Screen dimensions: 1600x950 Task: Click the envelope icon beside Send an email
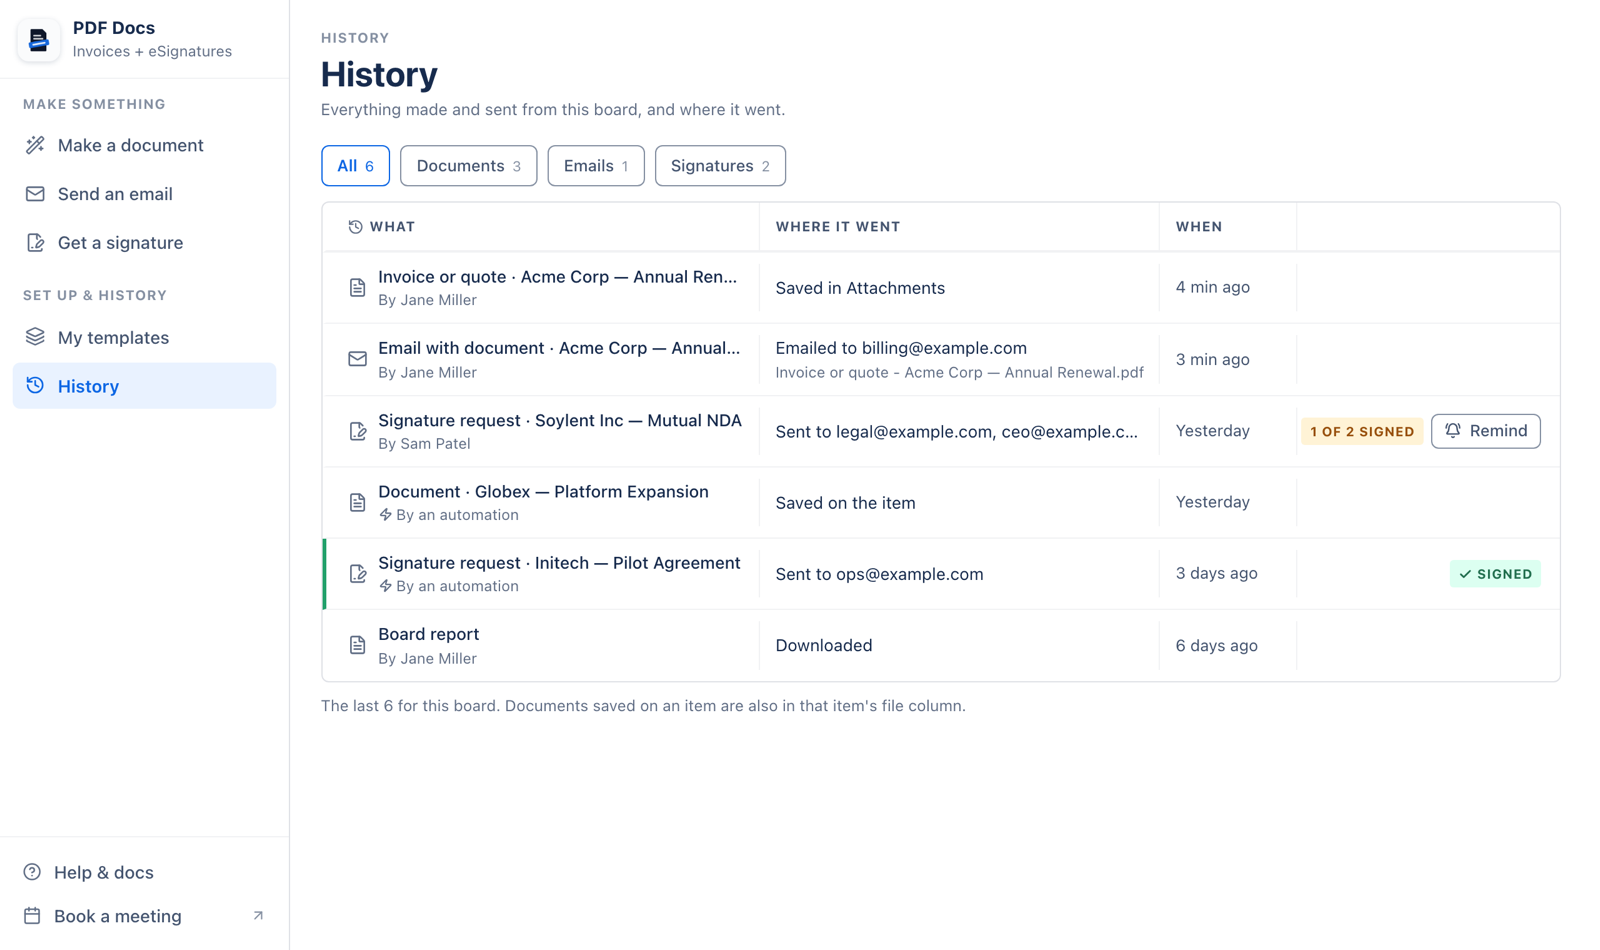click(35, 194)
